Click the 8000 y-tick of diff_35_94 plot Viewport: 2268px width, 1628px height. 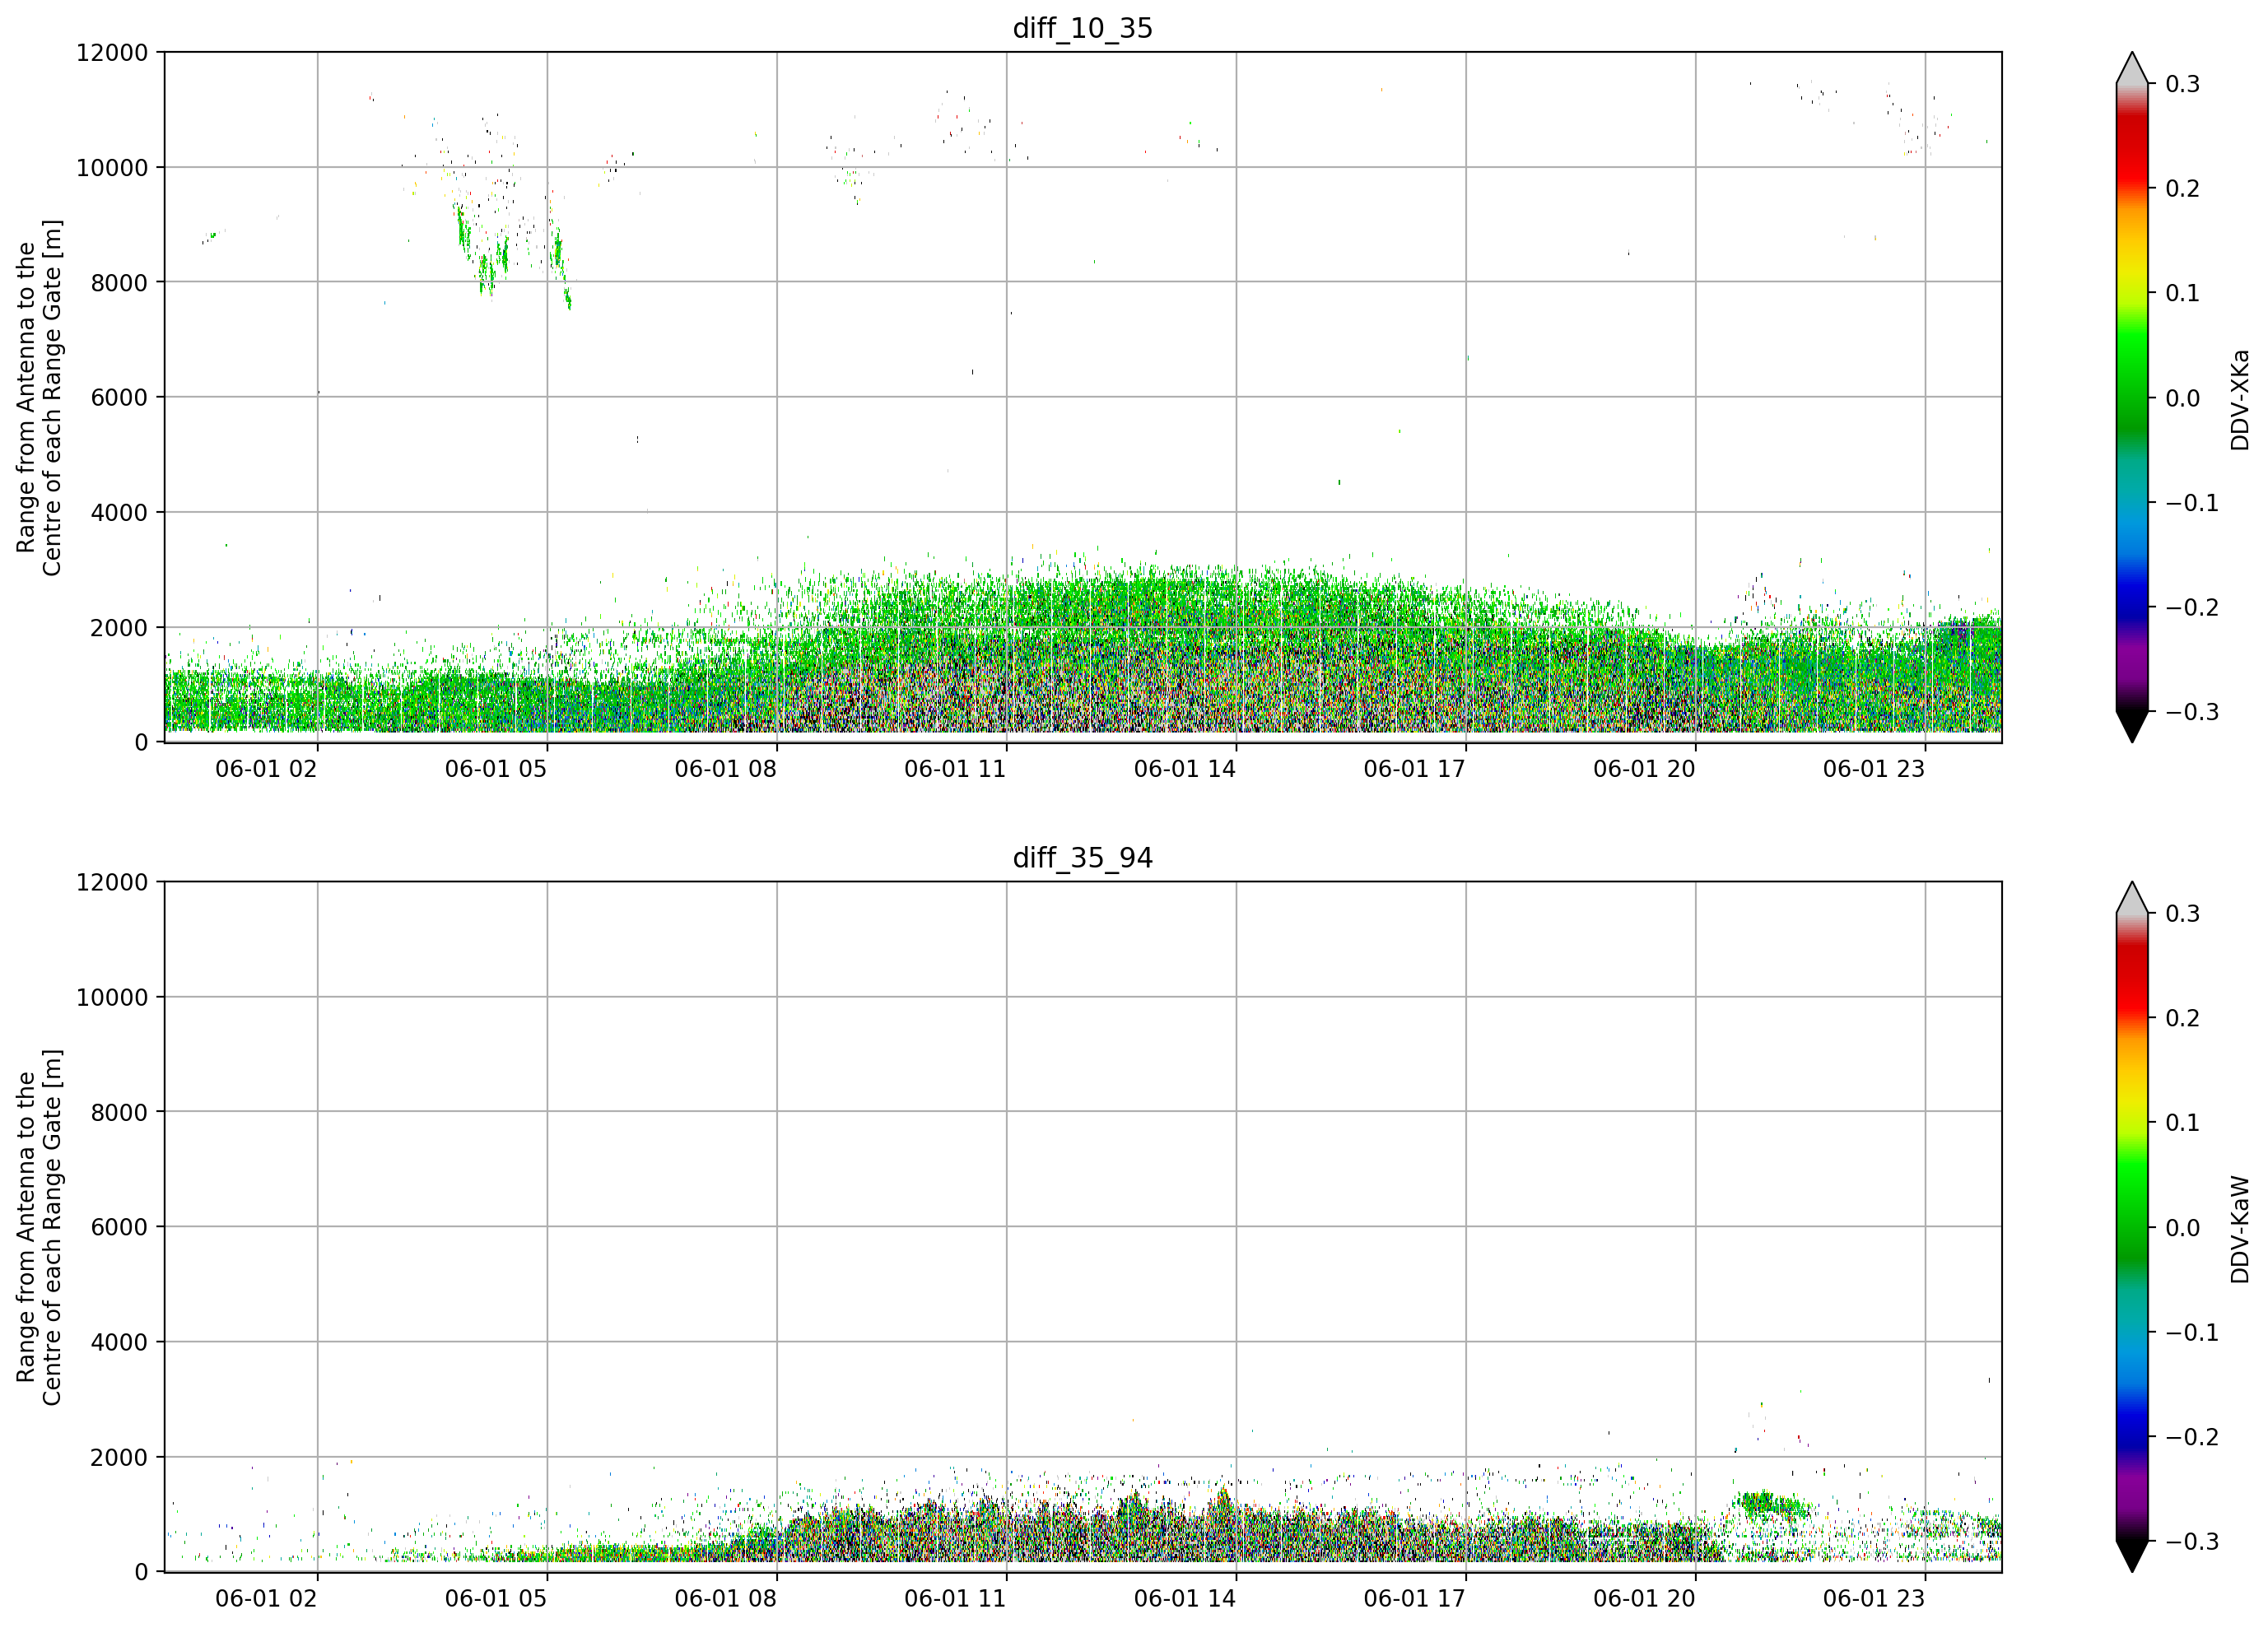pyautogui.click(x=119, y=1113)
